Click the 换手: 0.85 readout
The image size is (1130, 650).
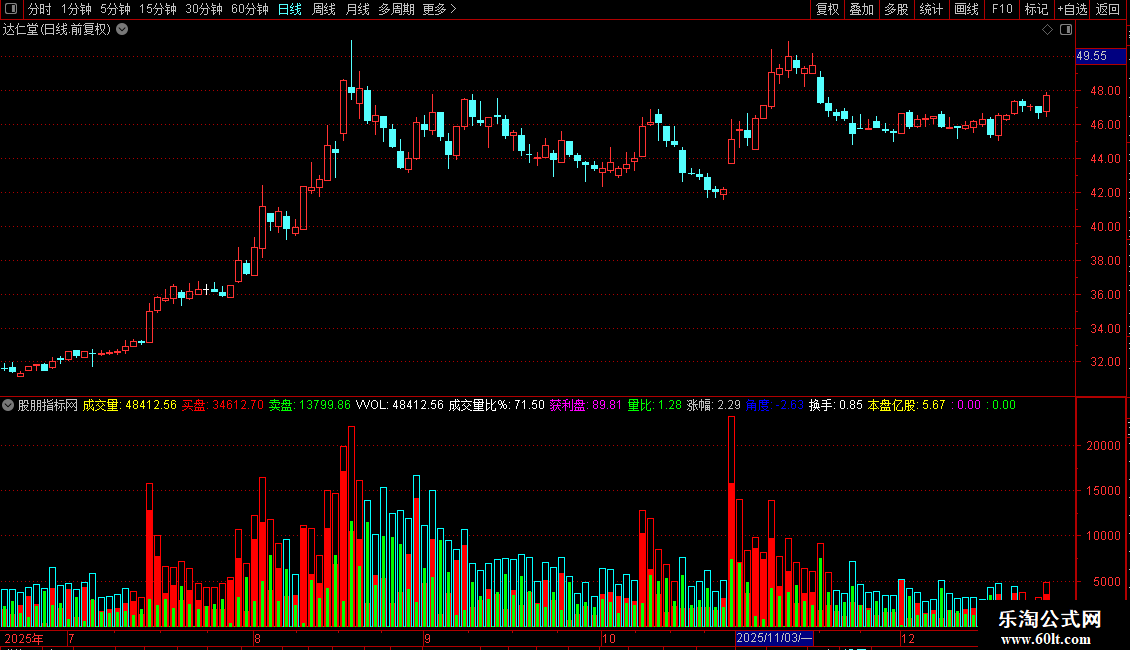click(836, 405)
